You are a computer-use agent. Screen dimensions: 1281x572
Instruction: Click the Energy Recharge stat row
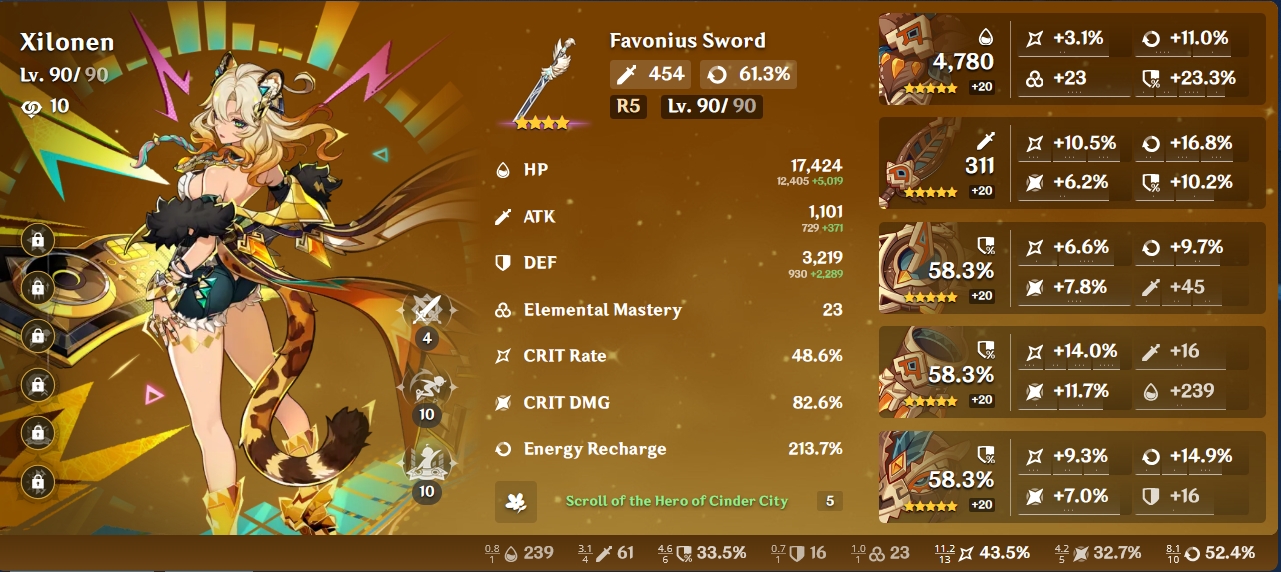[x=669, y=449]
